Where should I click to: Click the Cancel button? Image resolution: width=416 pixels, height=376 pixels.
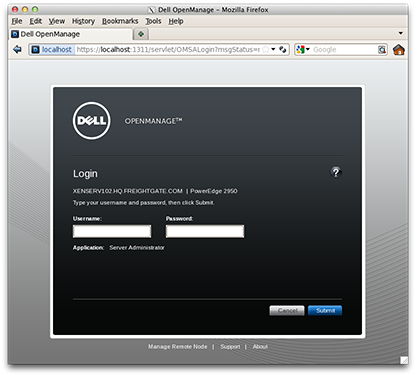[x=287, y=310]
